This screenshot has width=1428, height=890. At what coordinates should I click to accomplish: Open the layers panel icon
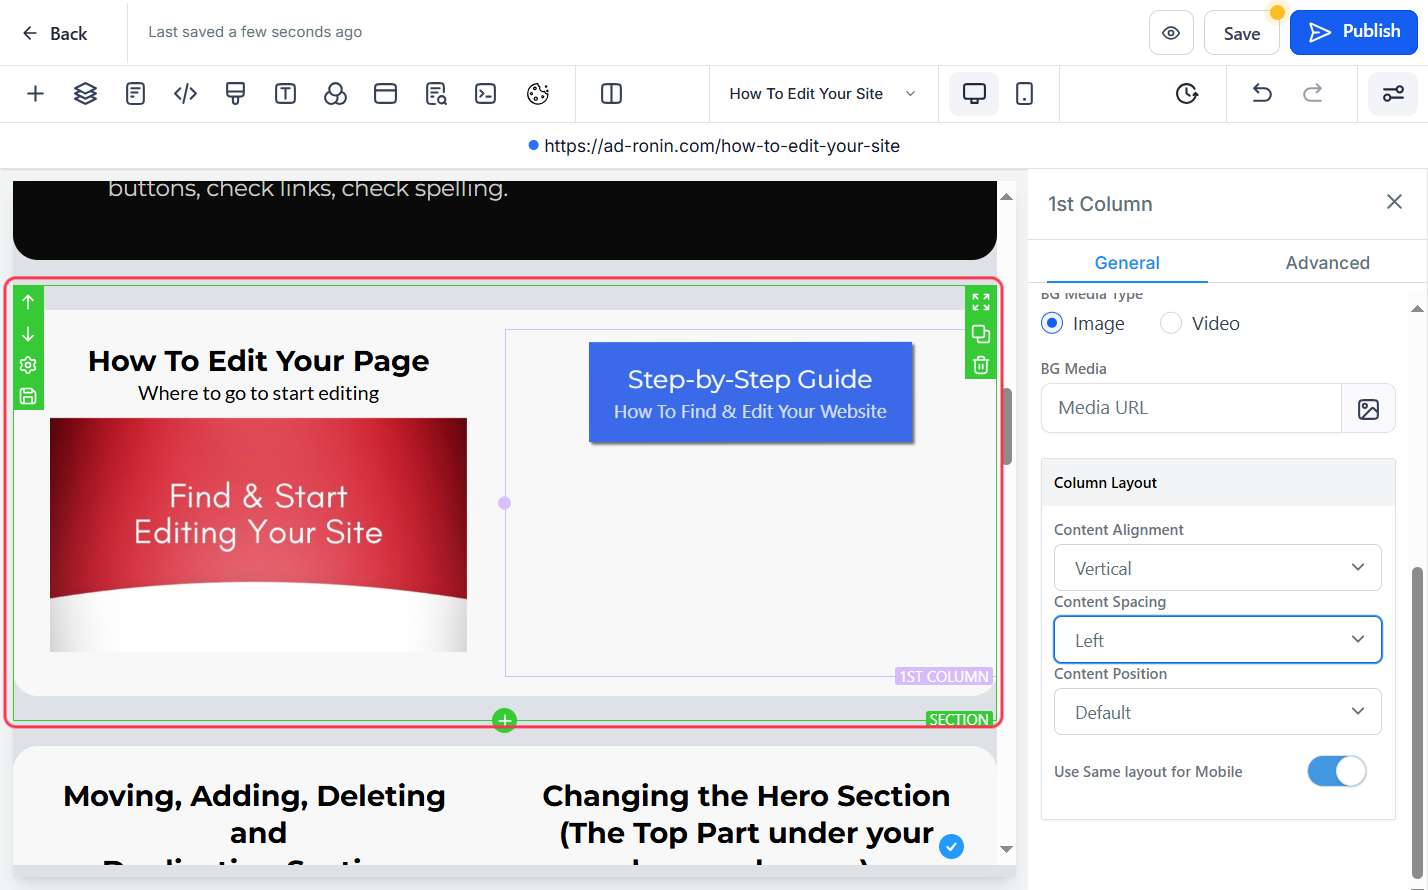[x=85, y=94]
